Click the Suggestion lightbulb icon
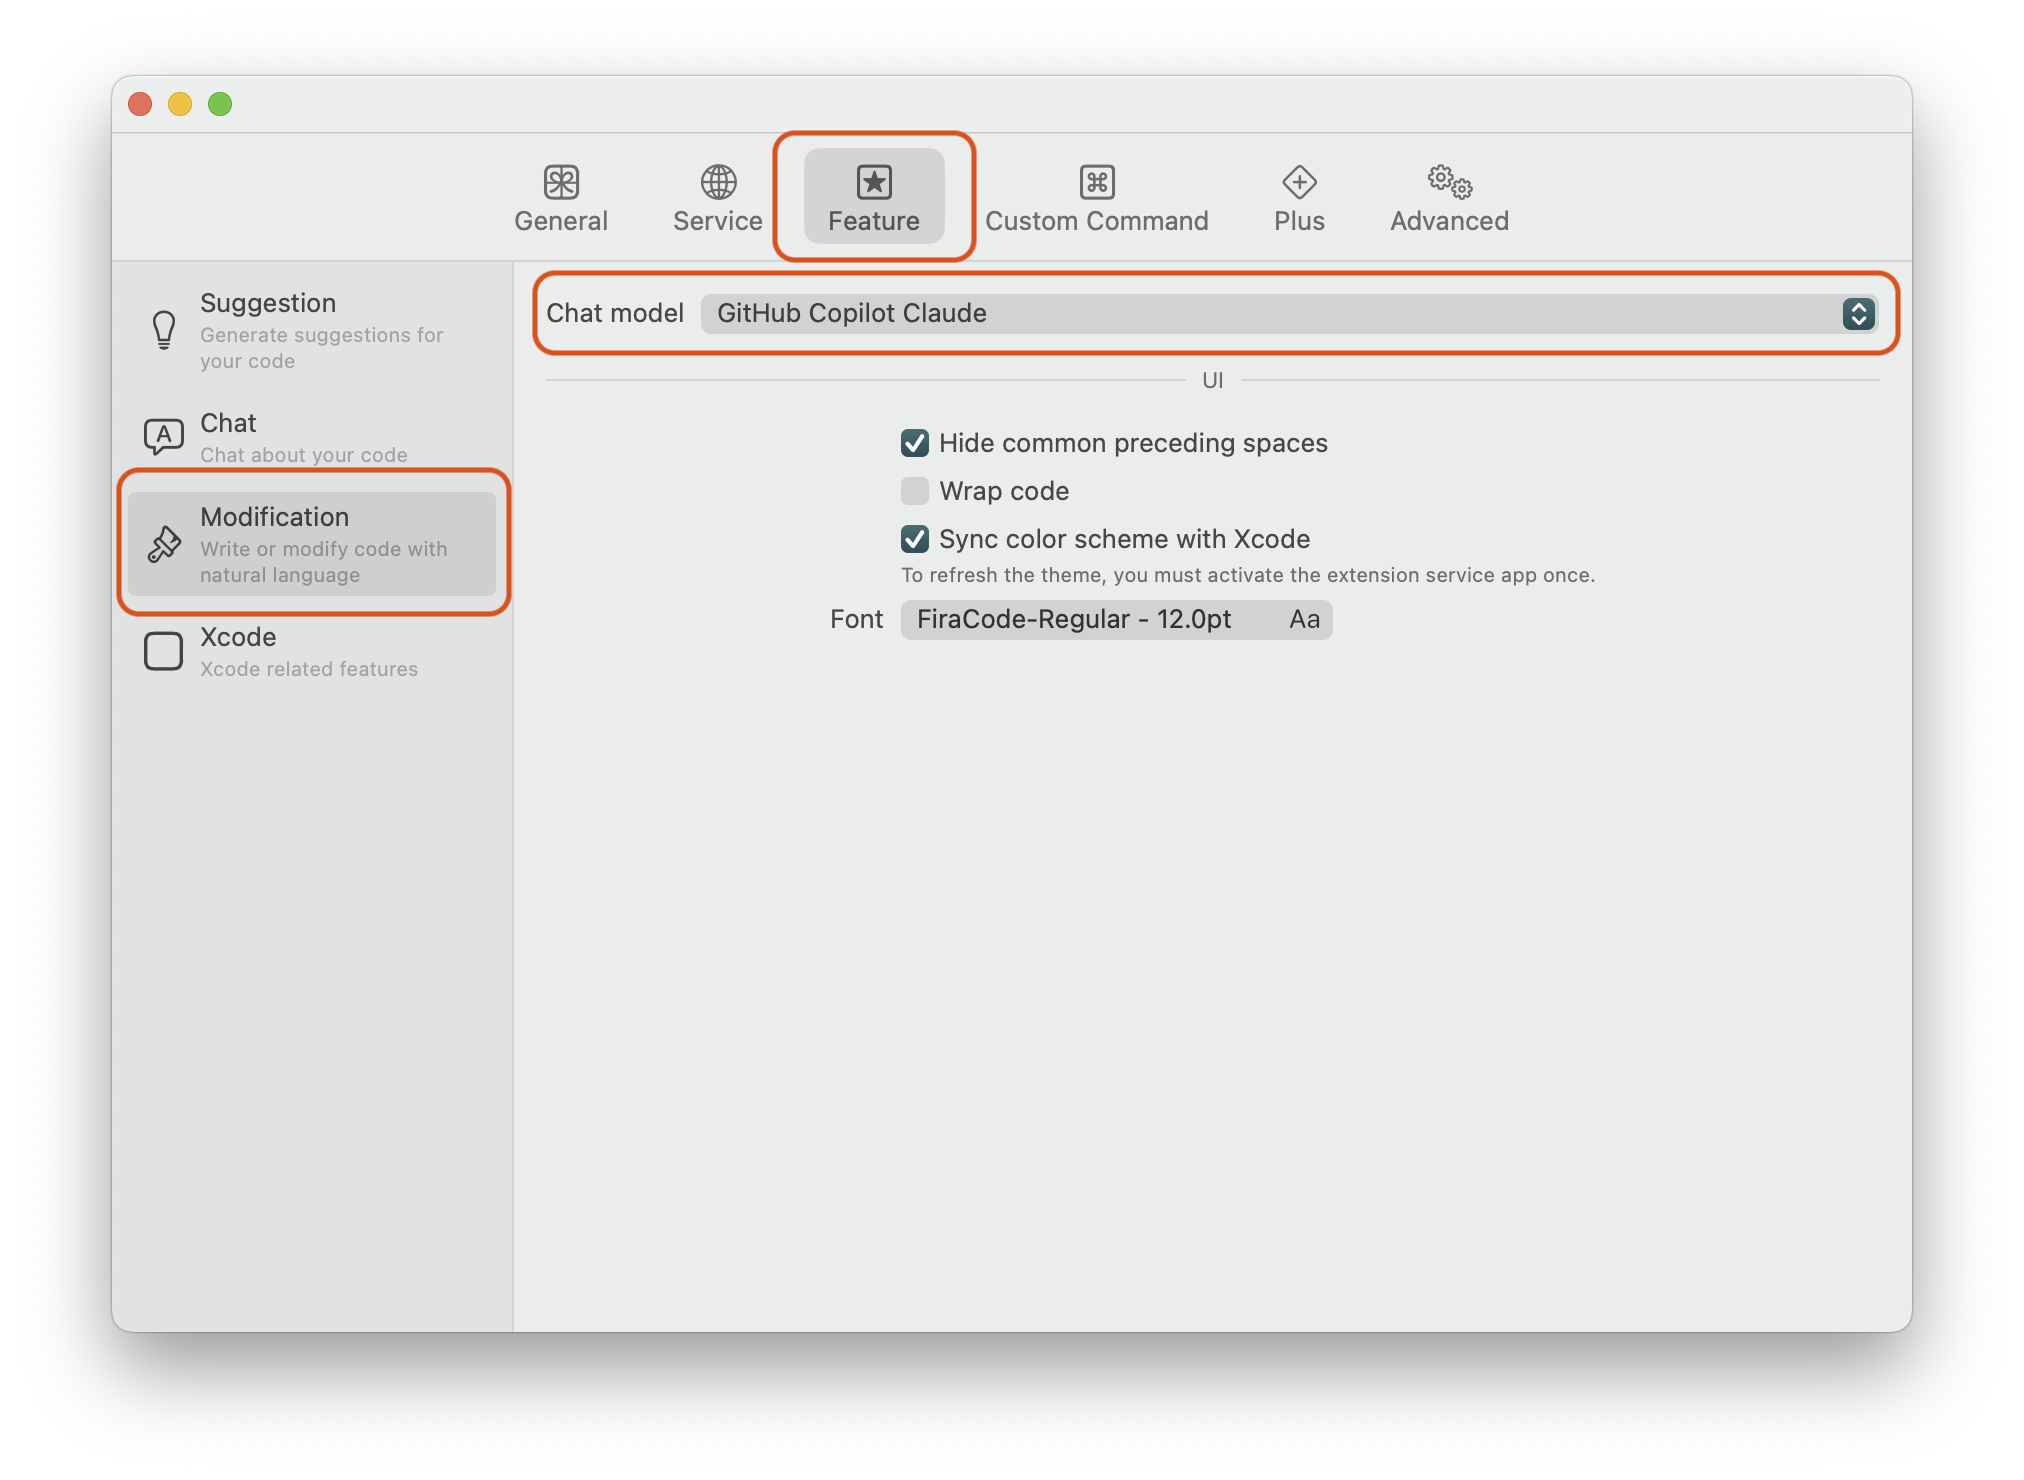The width and height of the screenshot is (2024, 1480). tap(163, 330)
